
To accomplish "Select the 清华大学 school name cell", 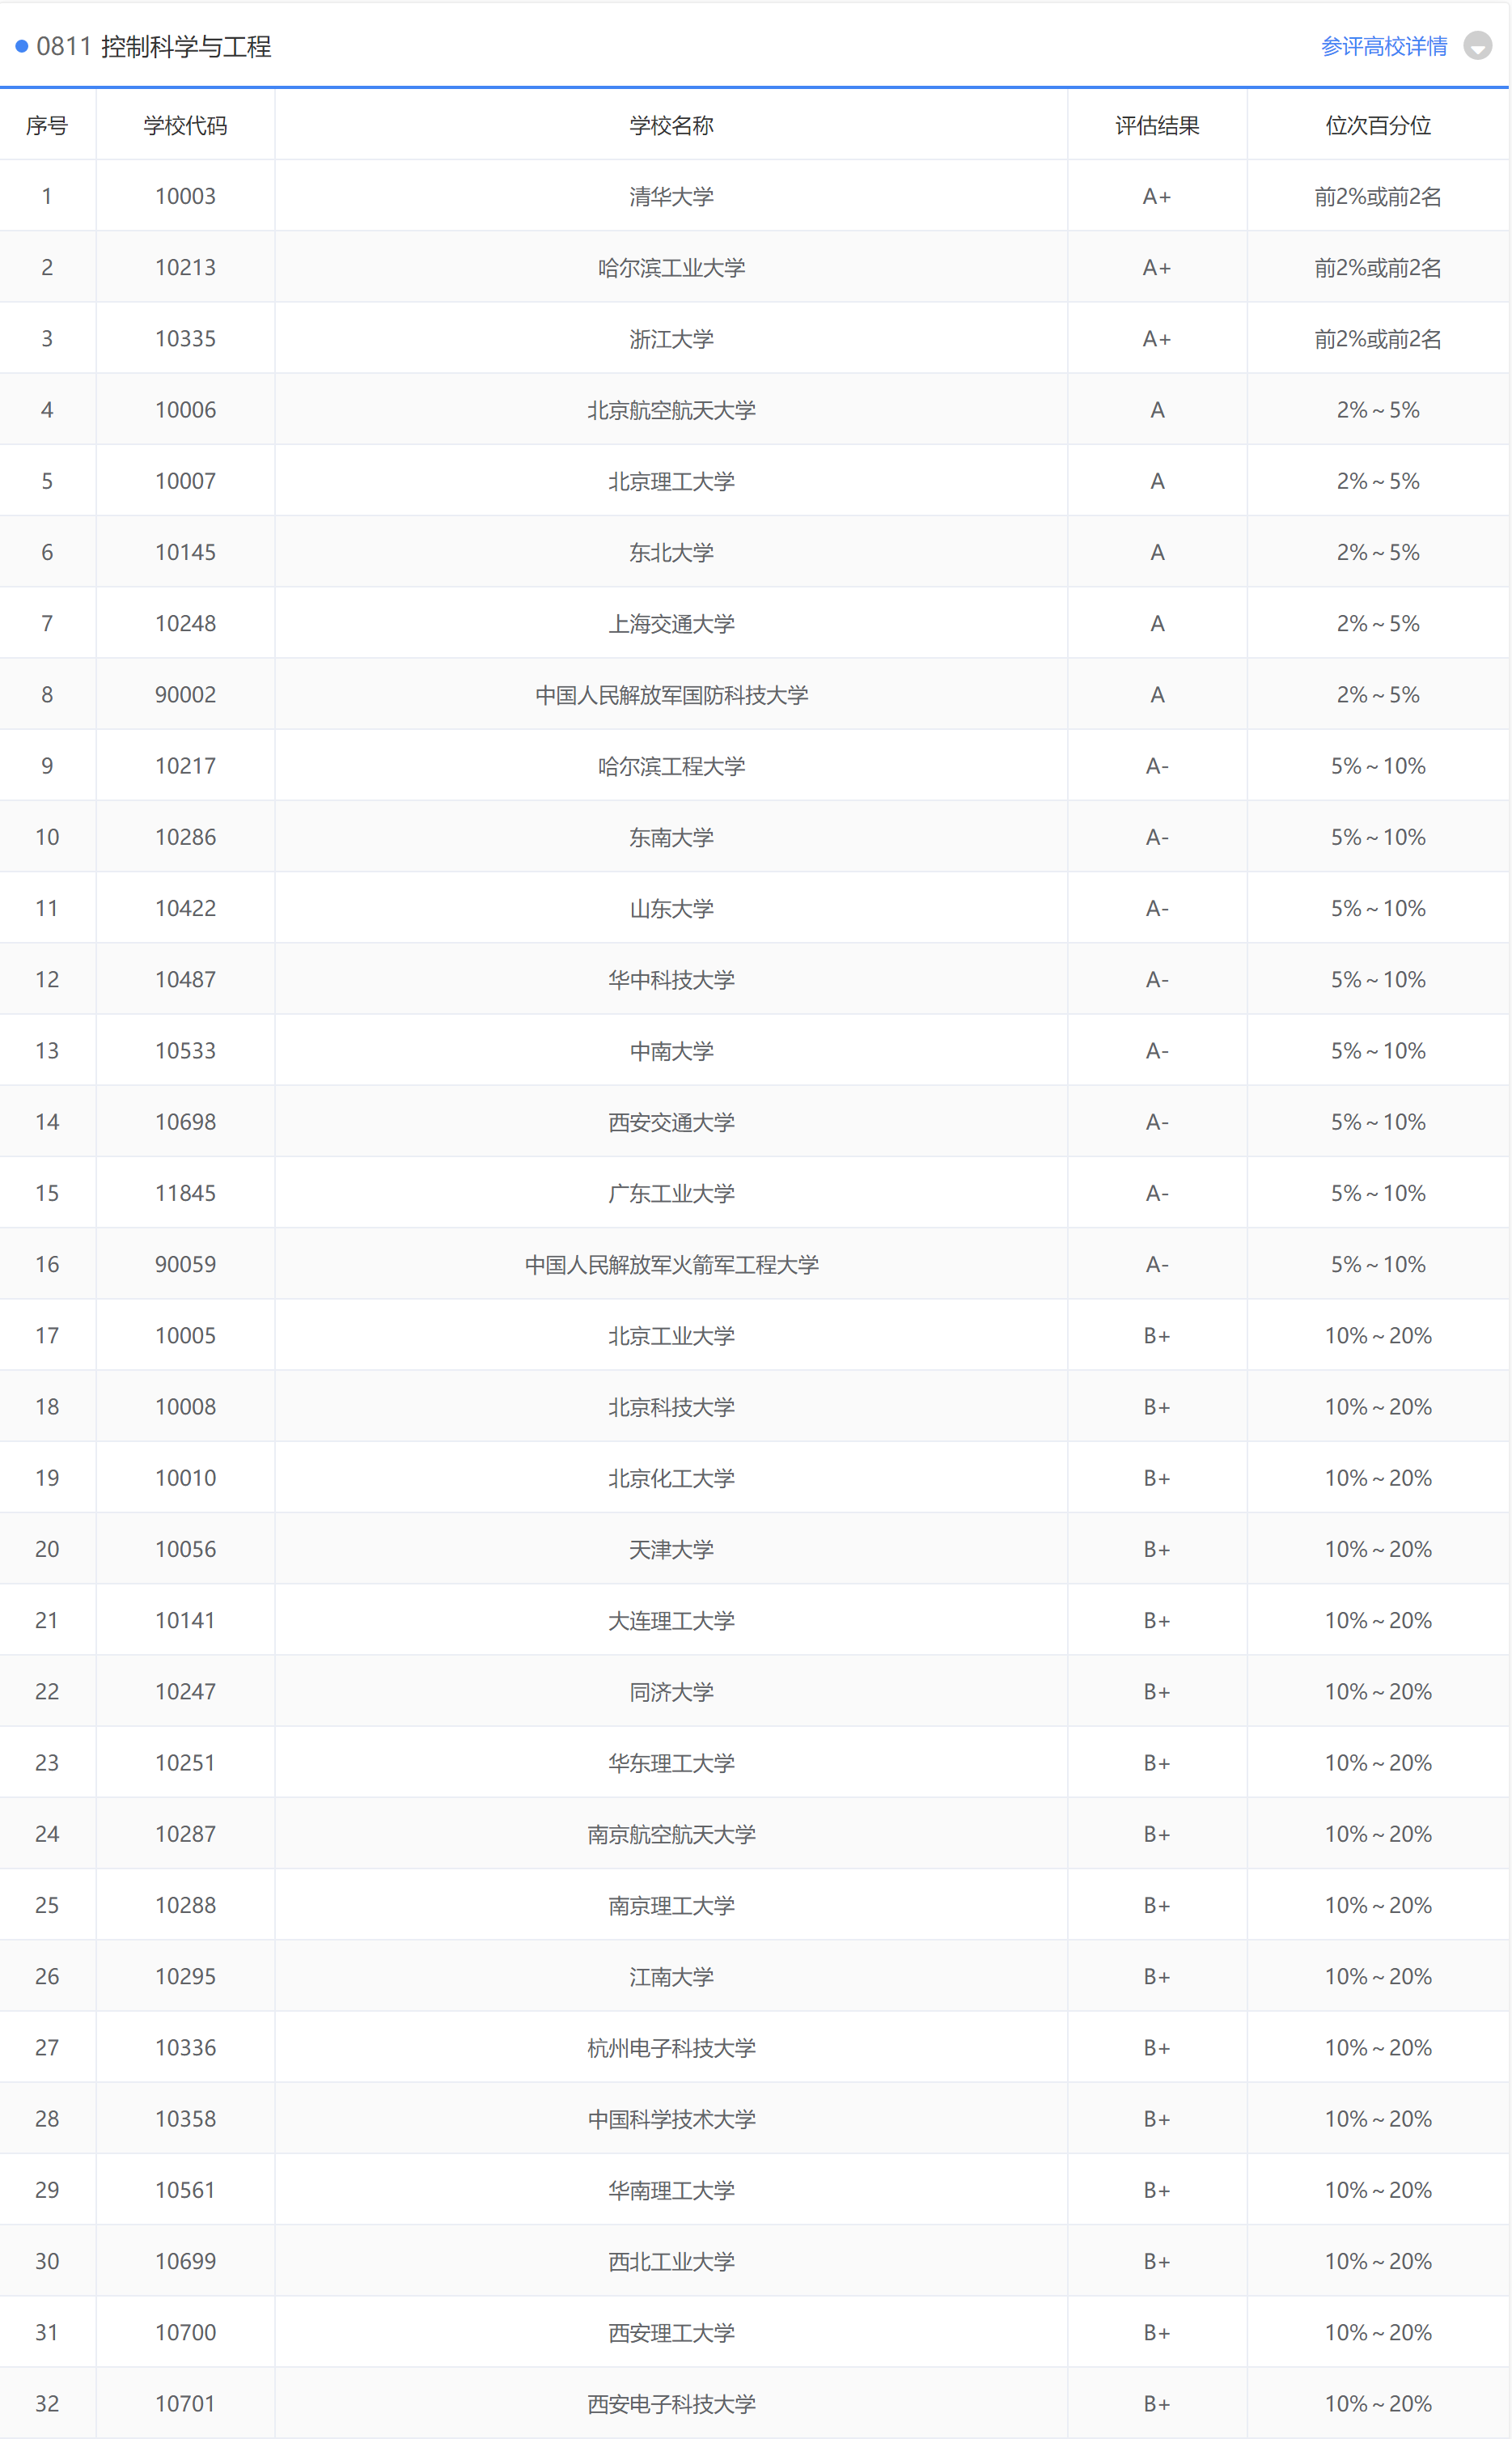I will click(x=671, y=197).
